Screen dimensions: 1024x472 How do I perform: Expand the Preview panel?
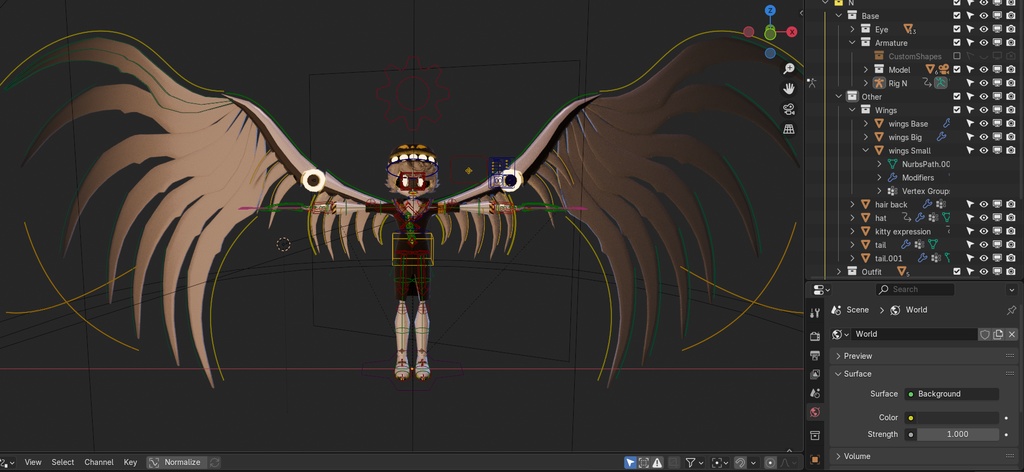coord(839,356)
